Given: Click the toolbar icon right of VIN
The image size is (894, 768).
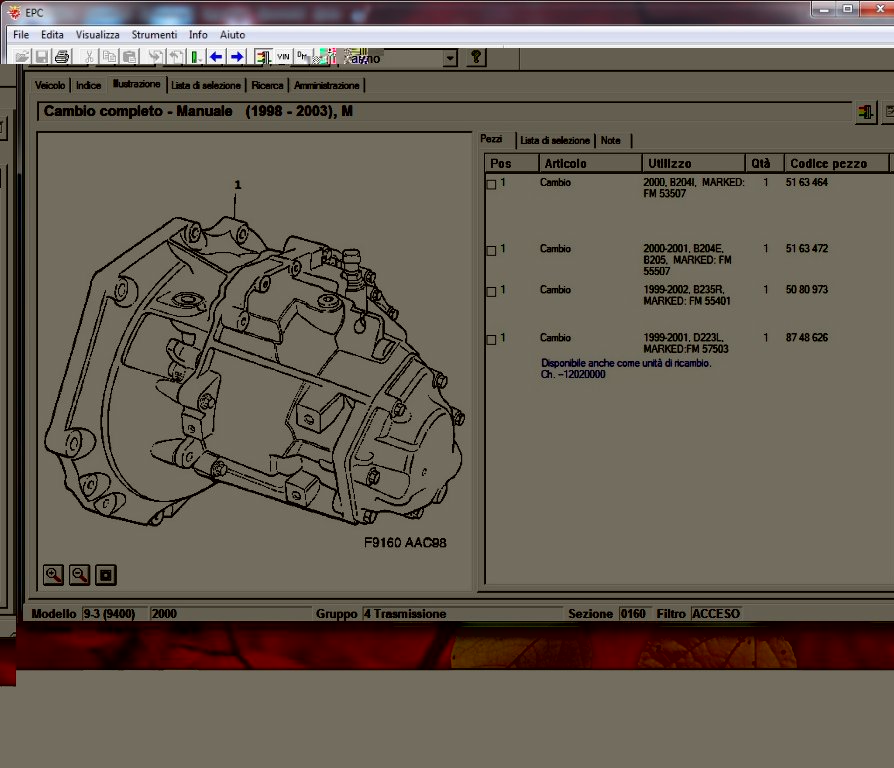Looking at the screenshot, I should click(303, 57).
